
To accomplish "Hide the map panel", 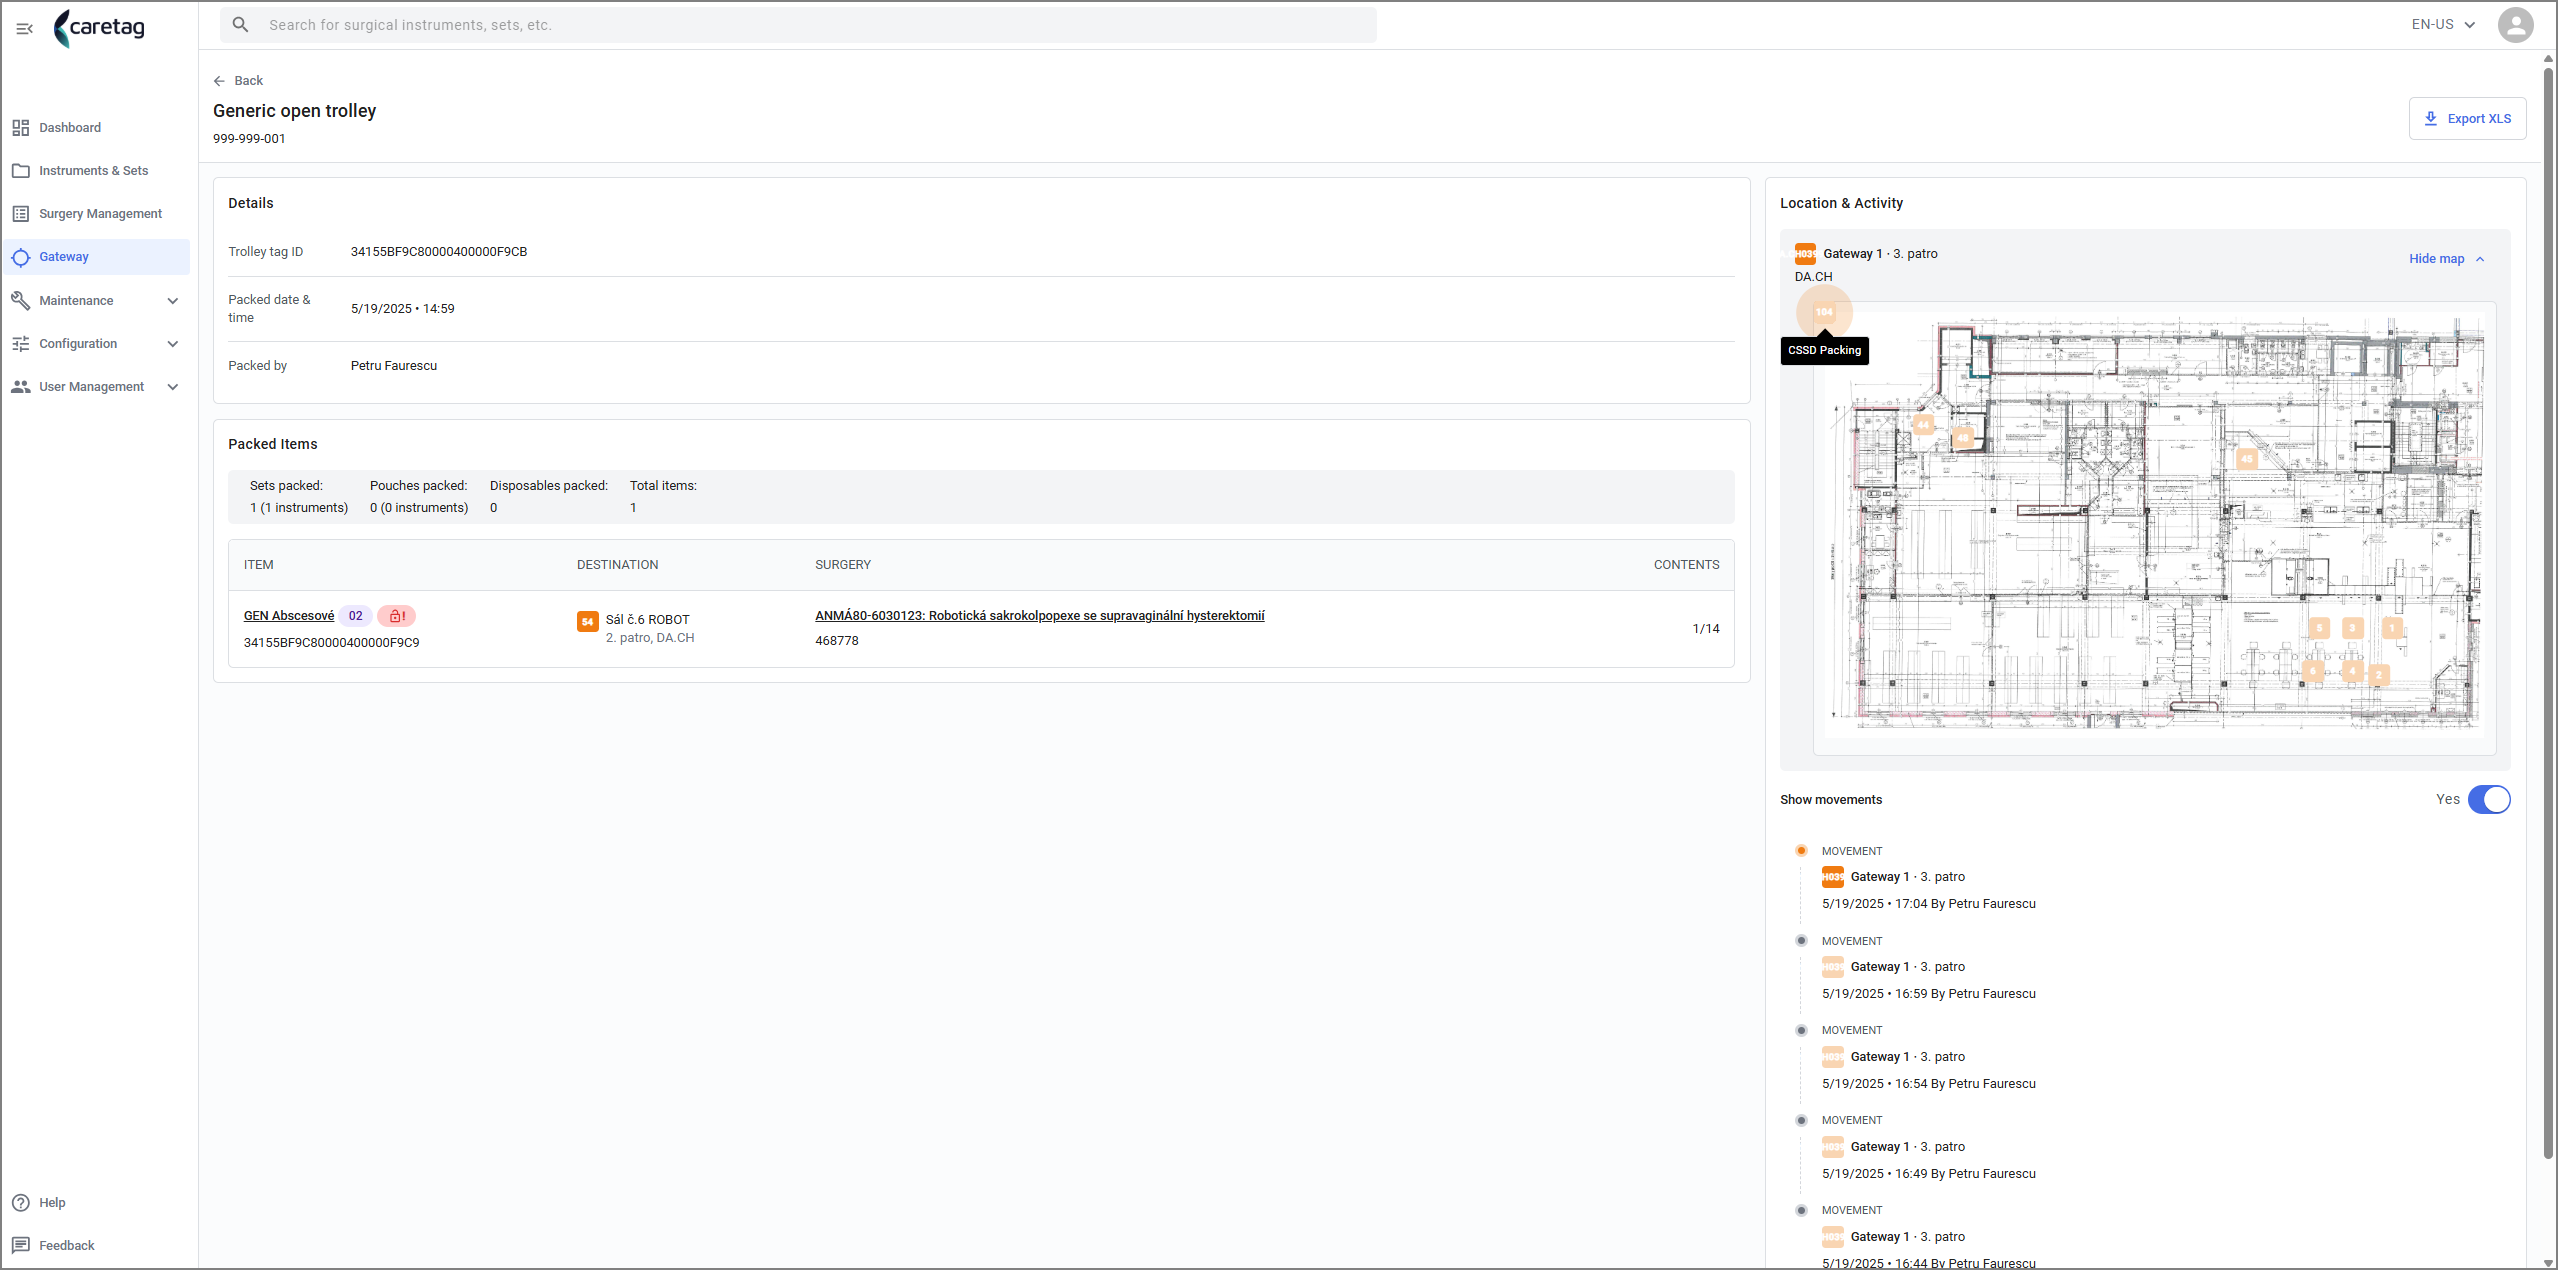I will (x=2446, y=259).
